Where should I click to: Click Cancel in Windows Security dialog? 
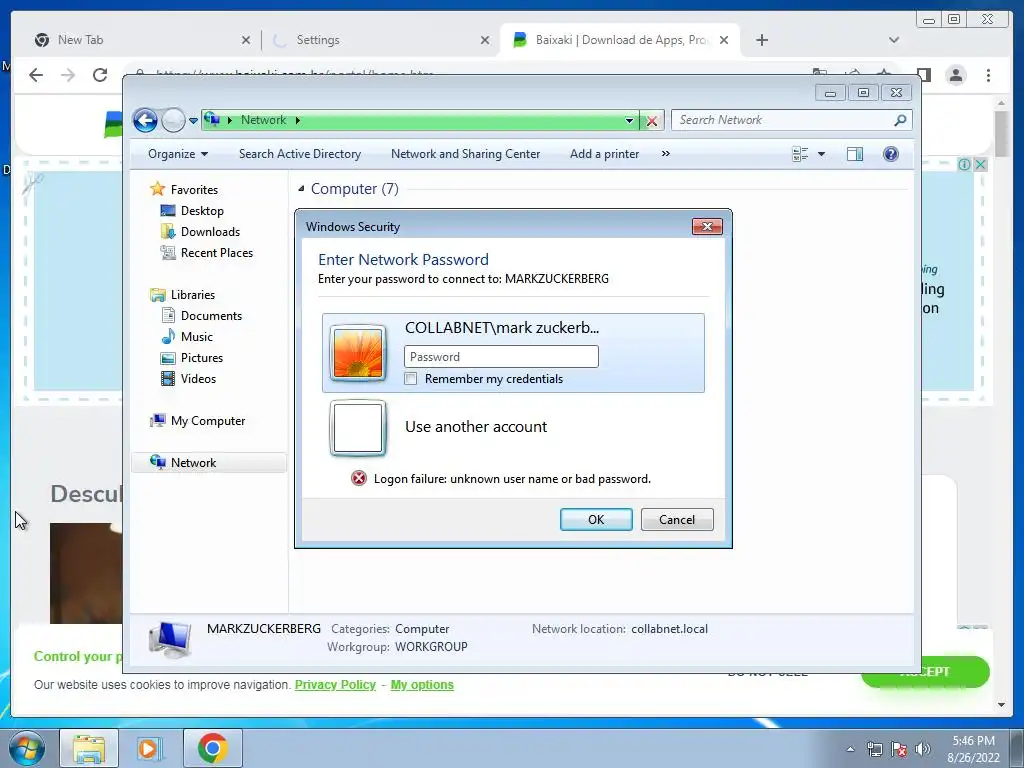[677, 519]
